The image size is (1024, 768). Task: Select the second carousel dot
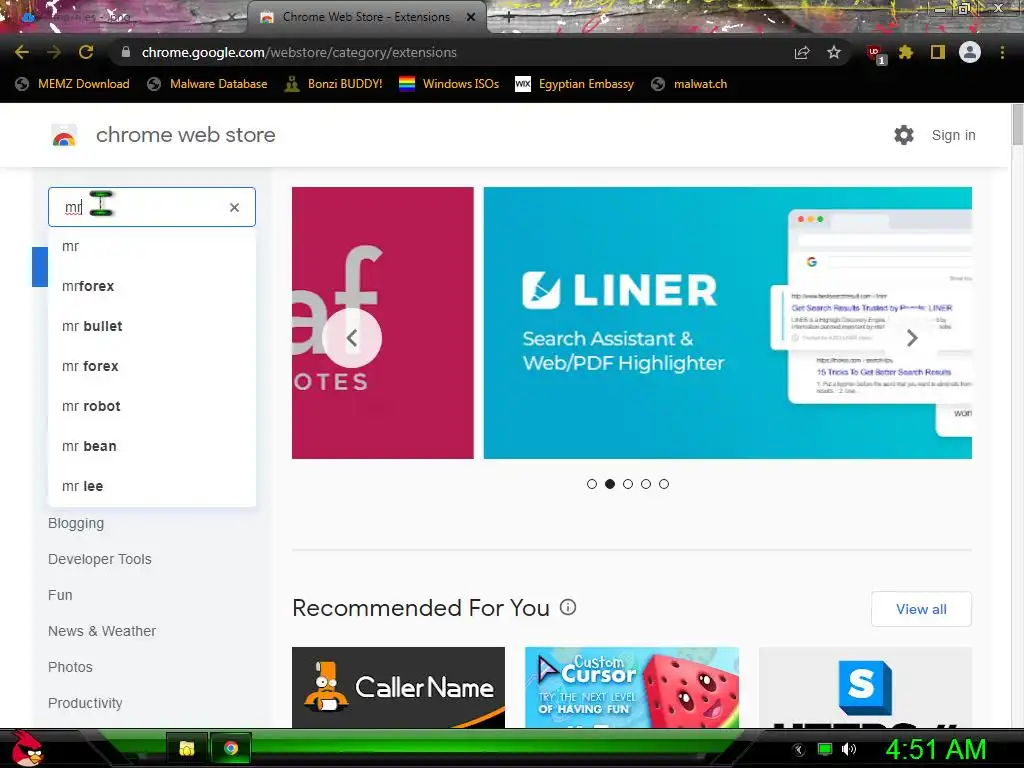pos(610,484)
